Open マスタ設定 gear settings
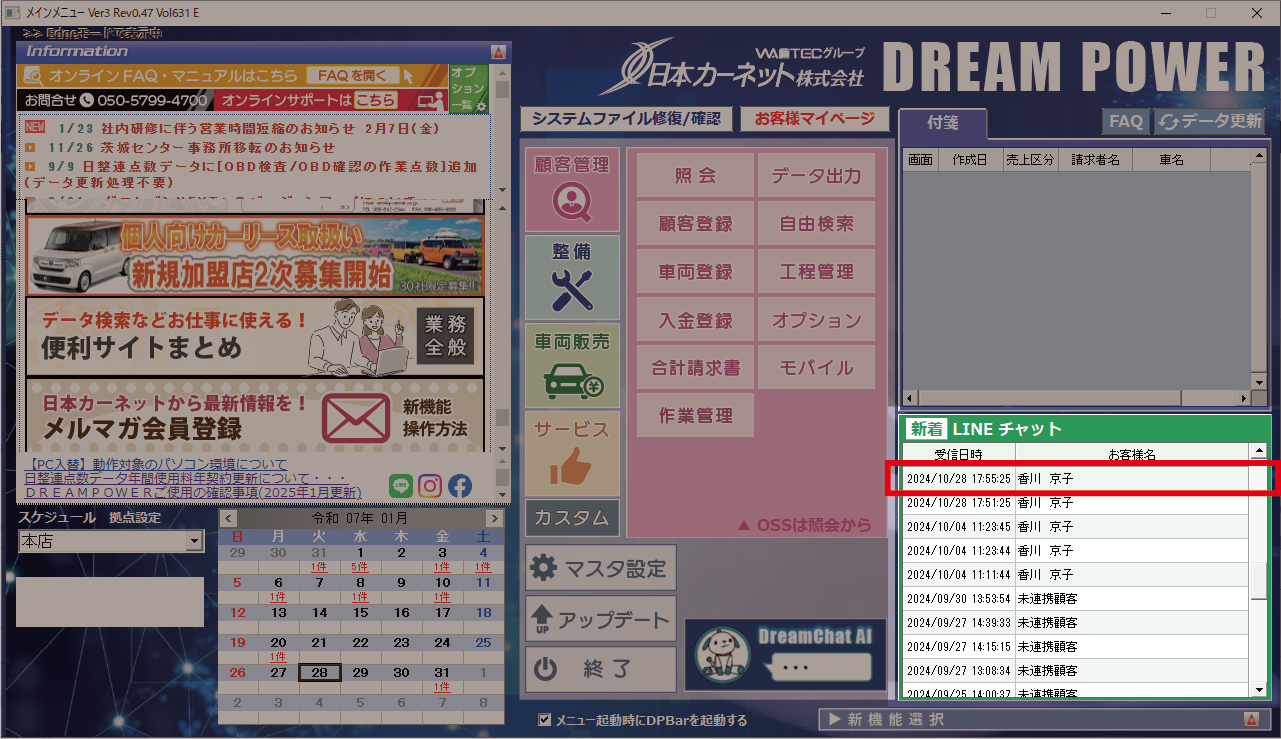Screen dimensions: 1281x739 [x=600, y=568]
